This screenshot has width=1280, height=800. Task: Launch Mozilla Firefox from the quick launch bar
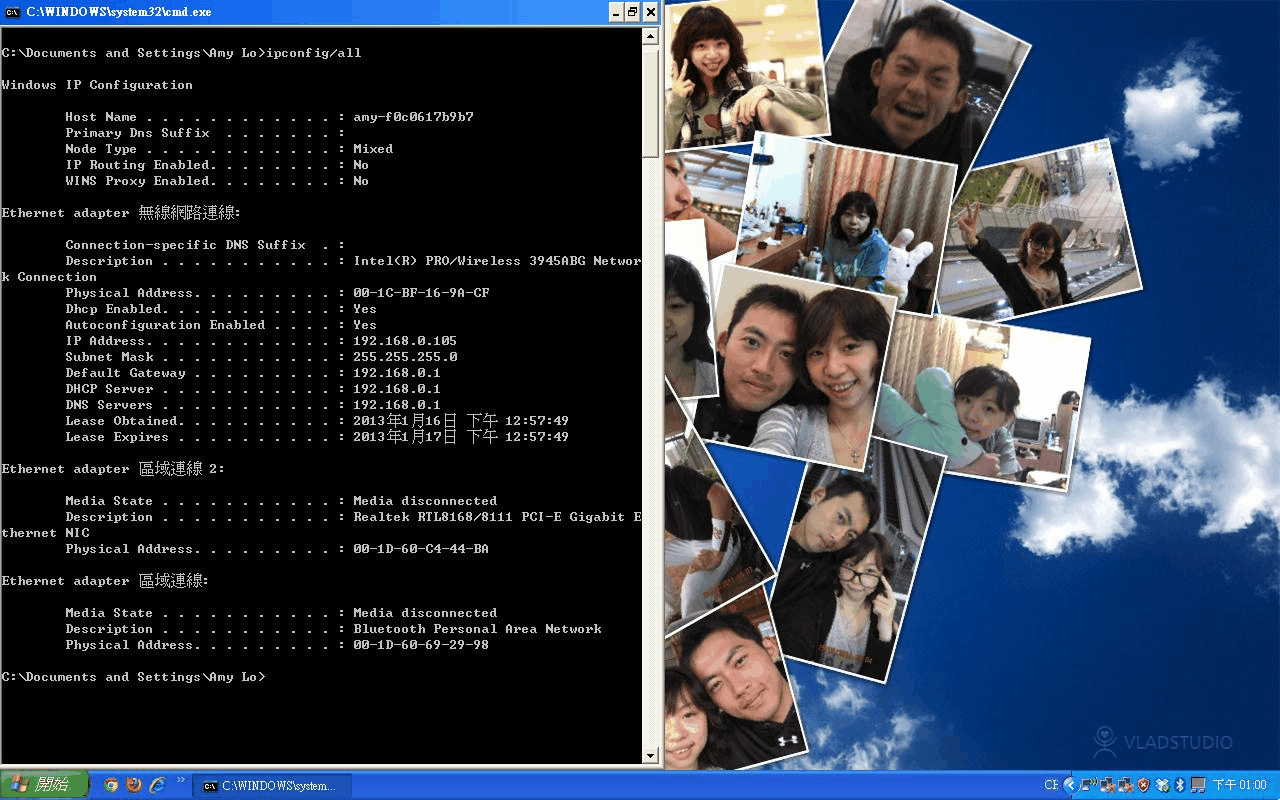point(134,785)
